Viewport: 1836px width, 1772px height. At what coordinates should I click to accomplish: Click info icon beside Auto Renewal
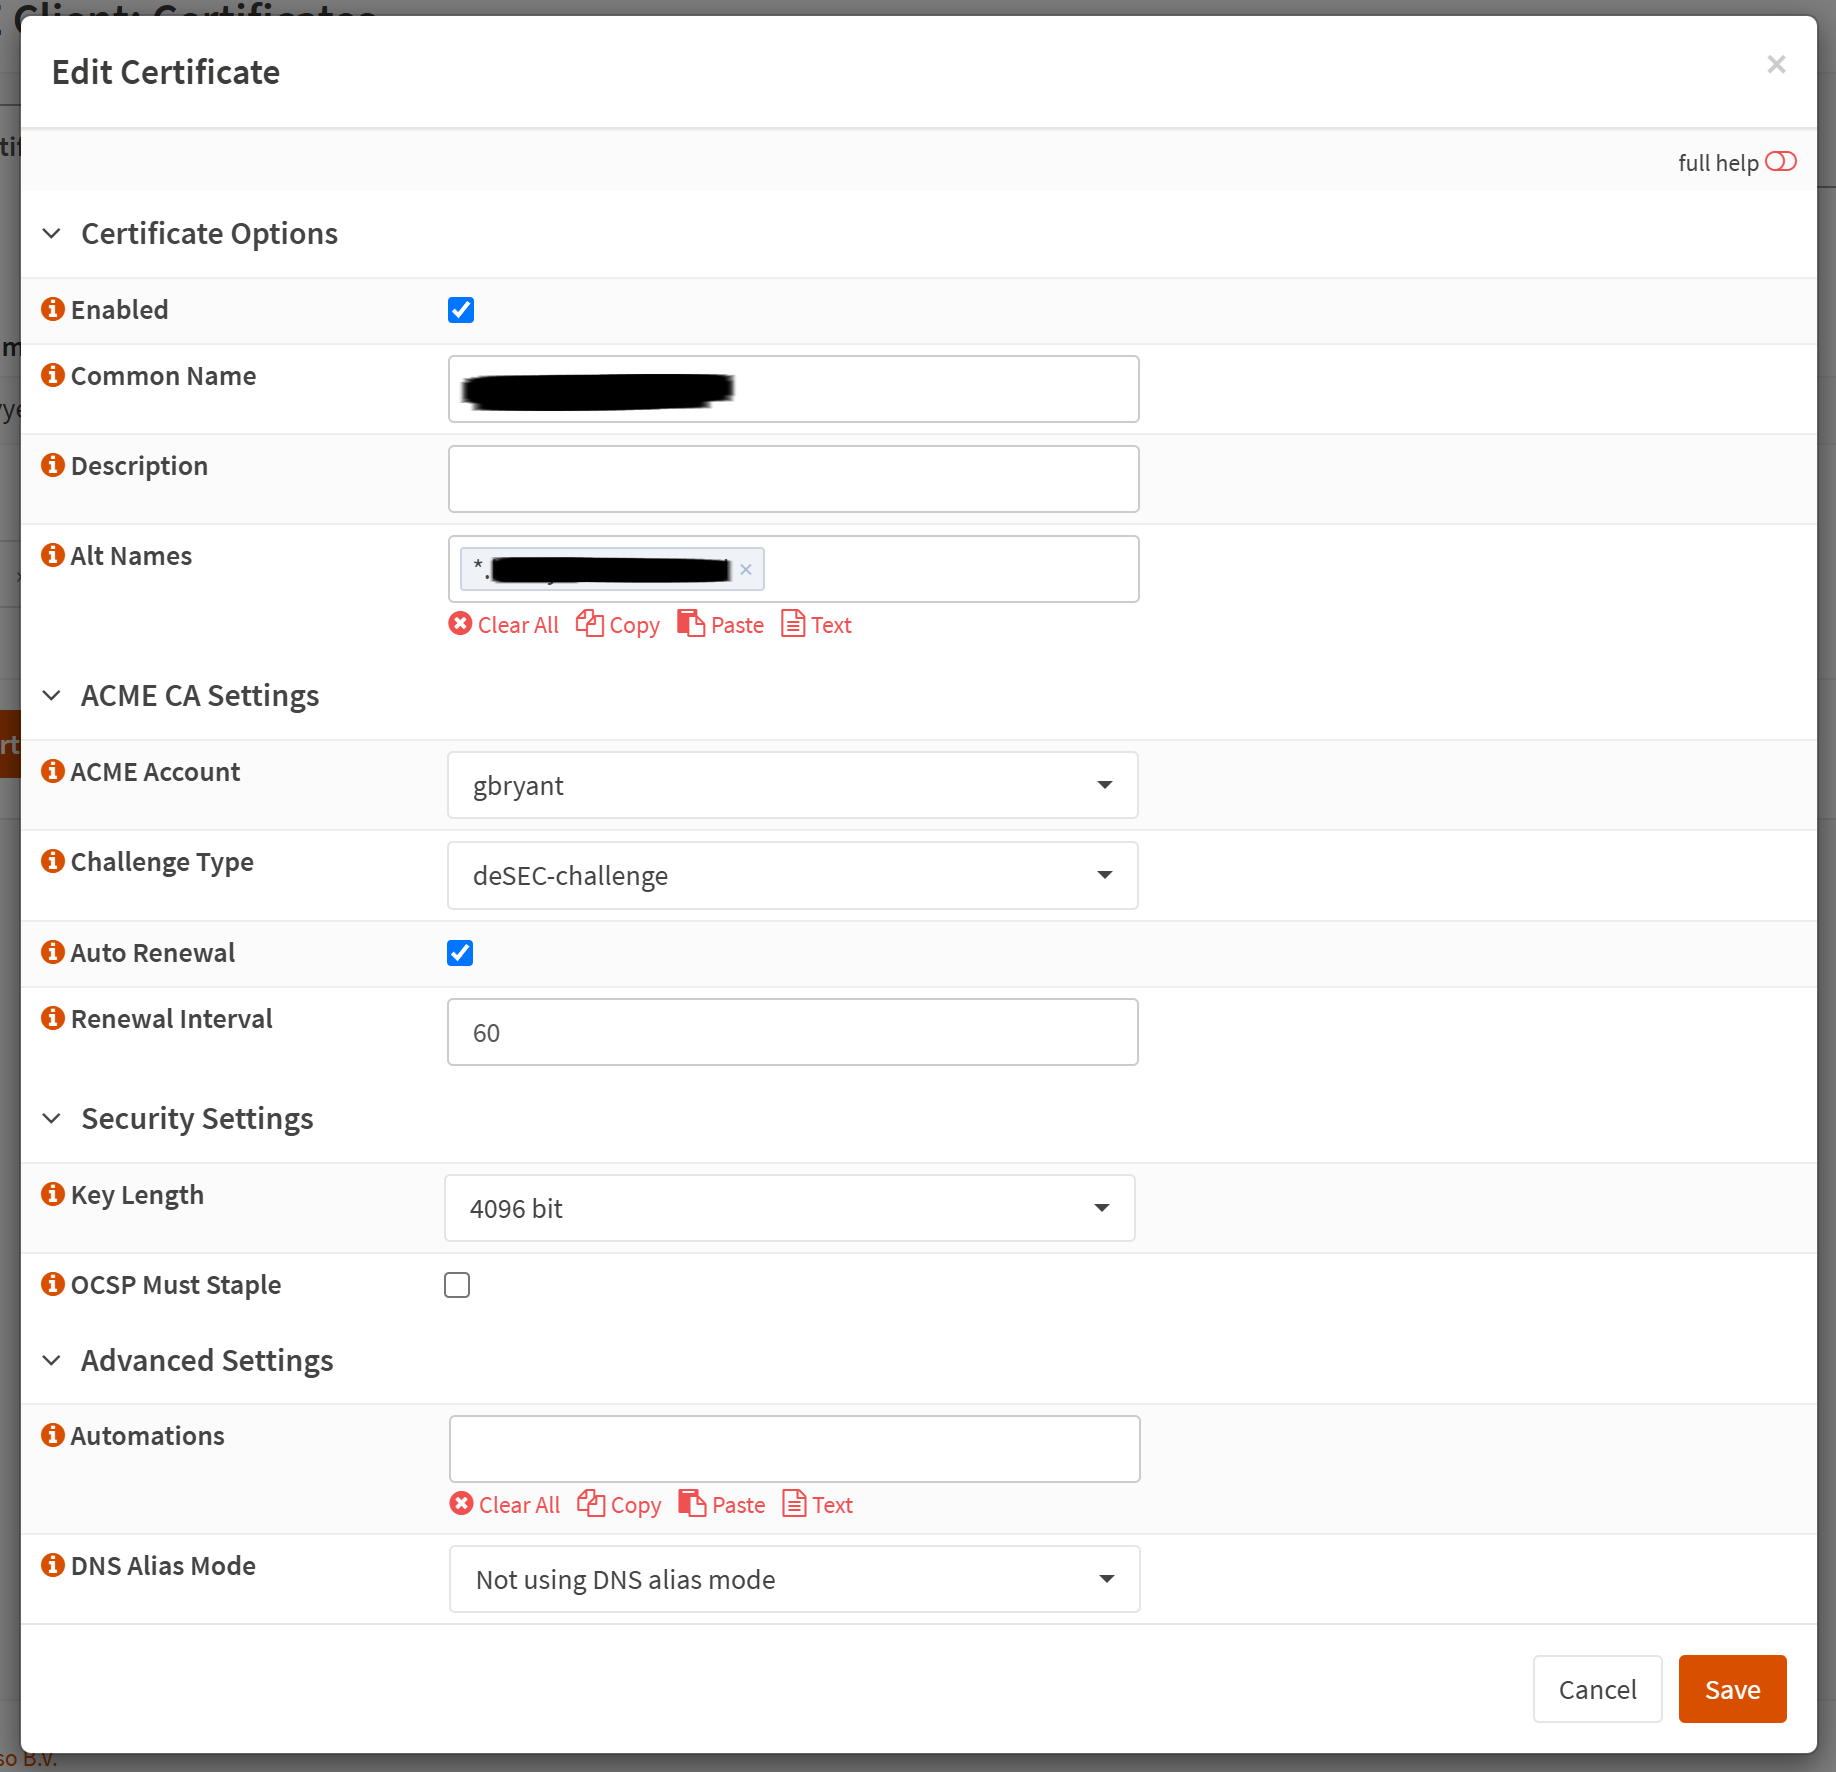pyautogui.click(x=53, y=952)
